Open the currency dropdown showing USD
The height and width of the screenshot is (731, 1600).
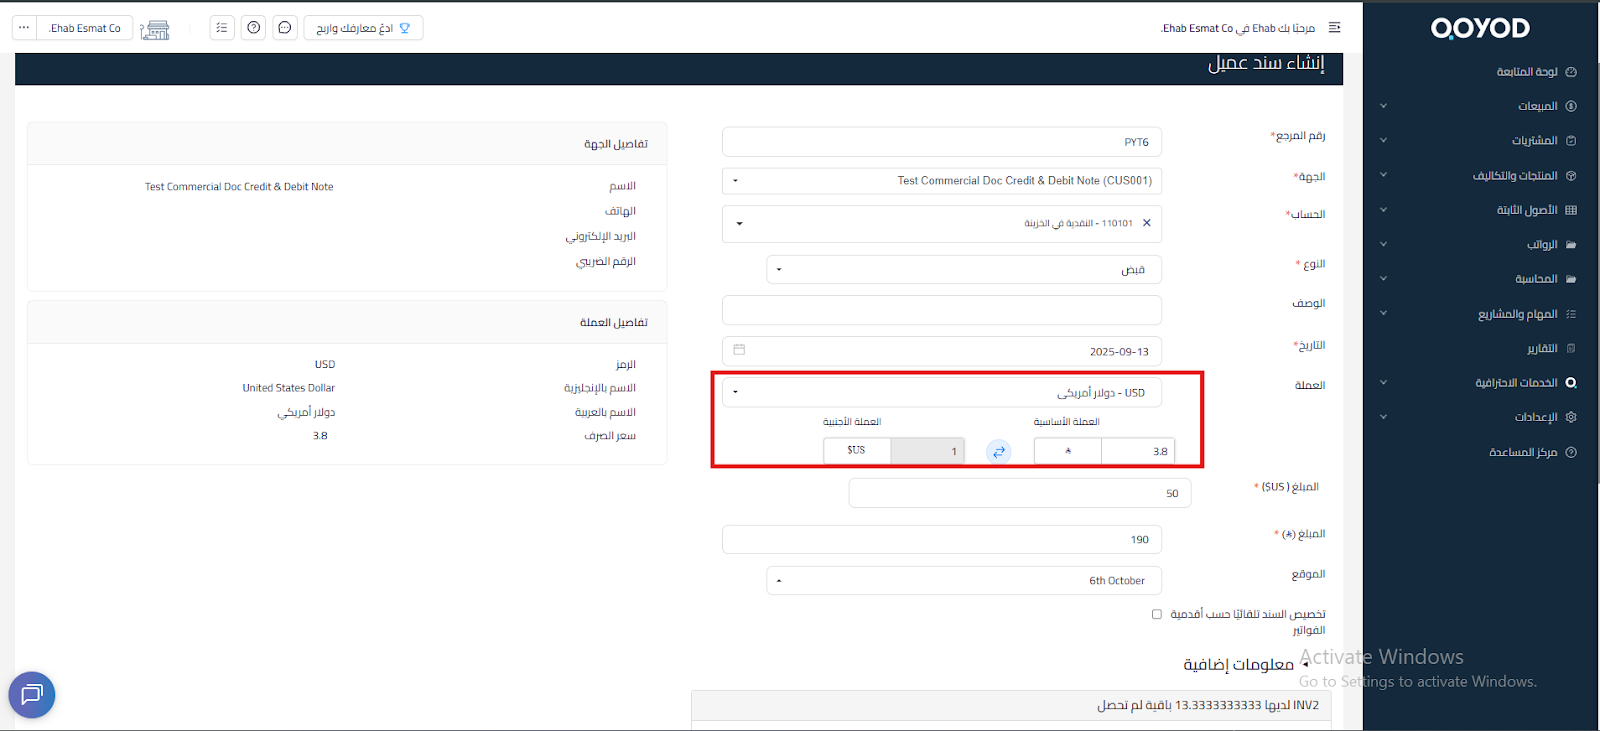942,392
